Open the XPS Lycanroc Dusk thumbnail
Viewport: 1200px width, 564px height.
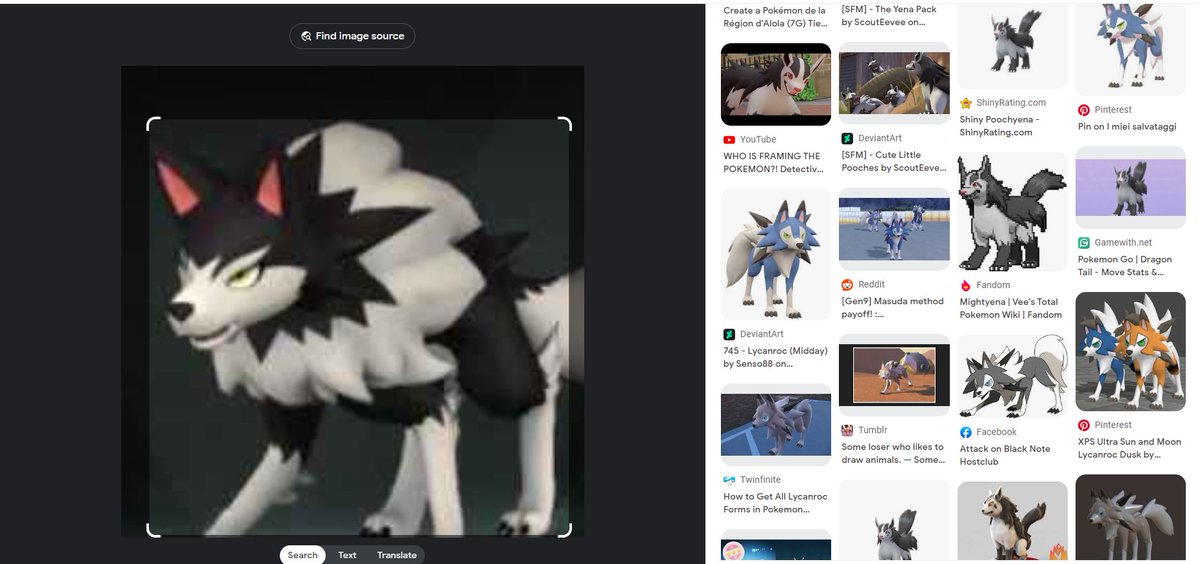coord(1130,351)
